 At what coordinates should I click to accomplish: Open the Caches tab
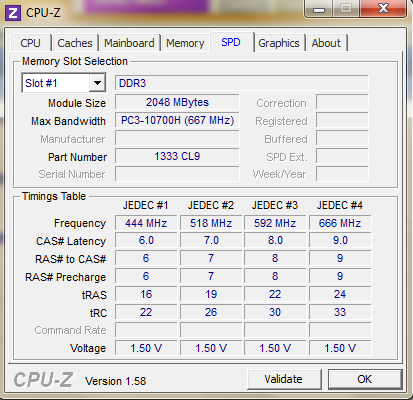75,43
